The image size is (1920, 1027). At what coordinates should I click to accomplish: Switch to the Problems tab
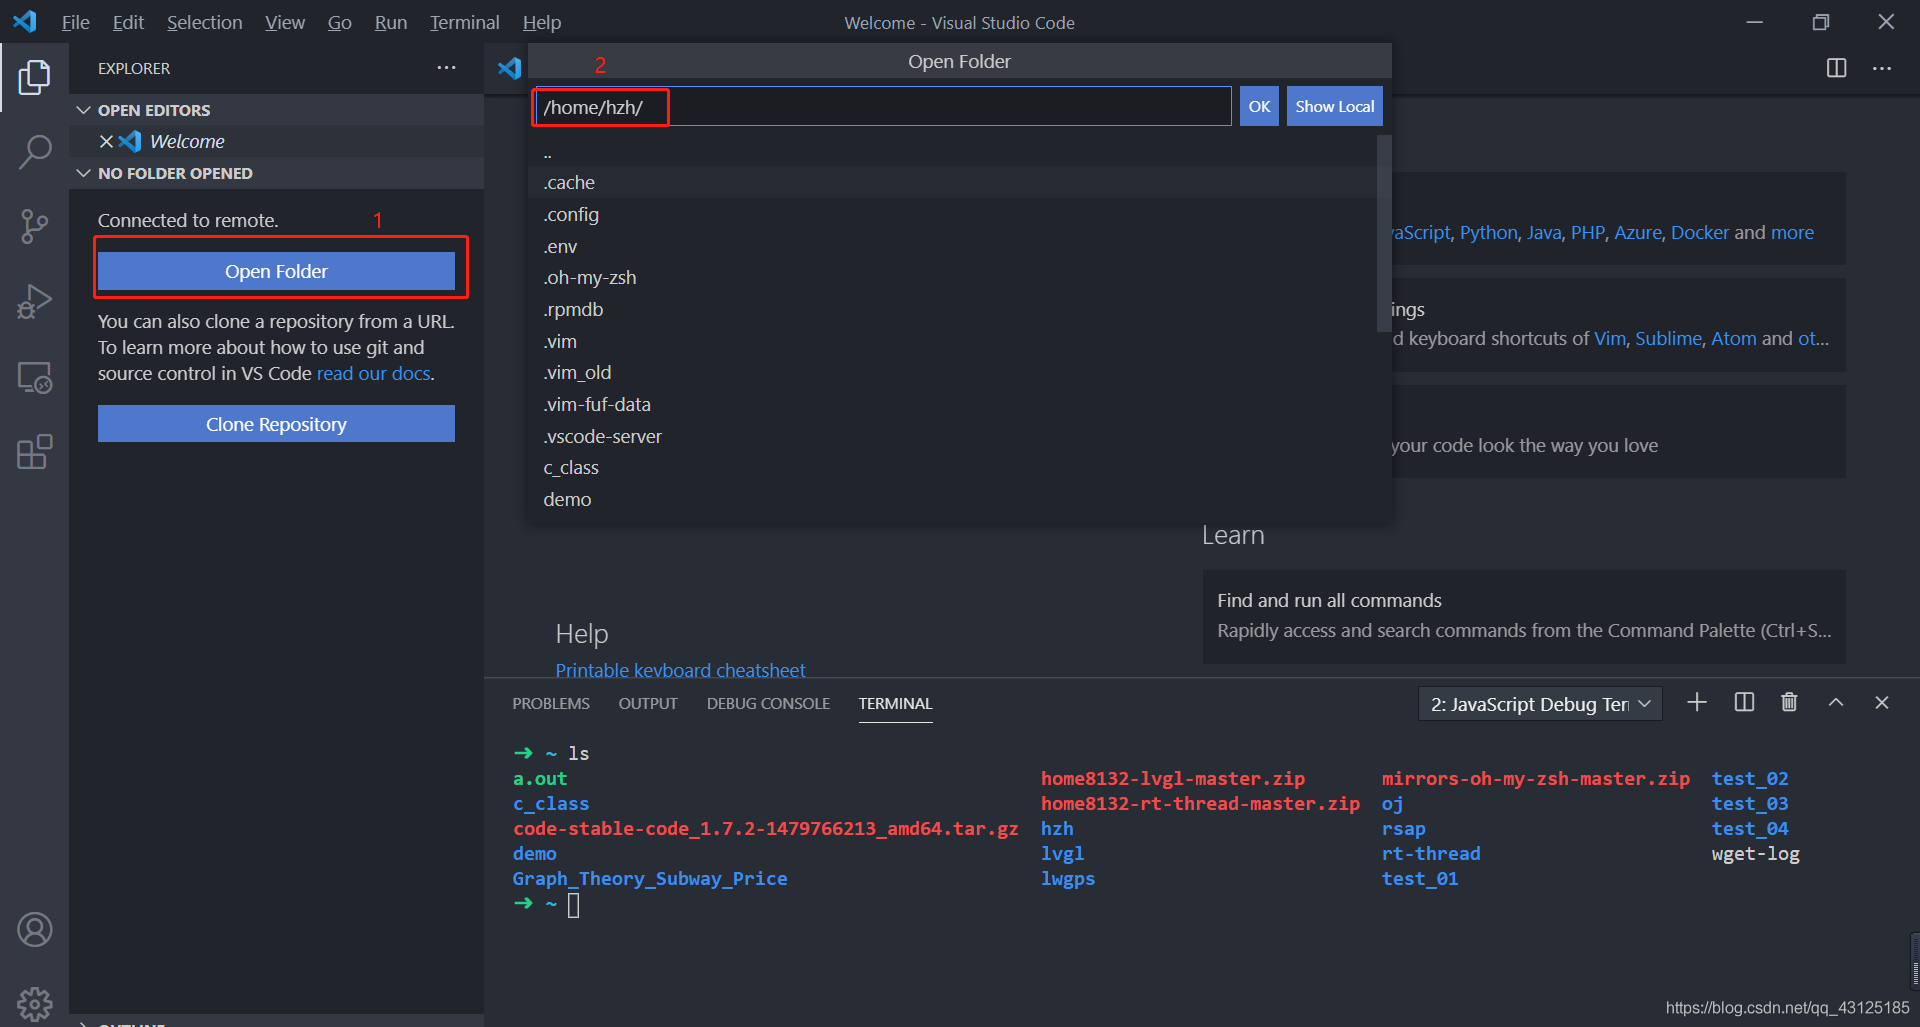[x=551, y=704]
